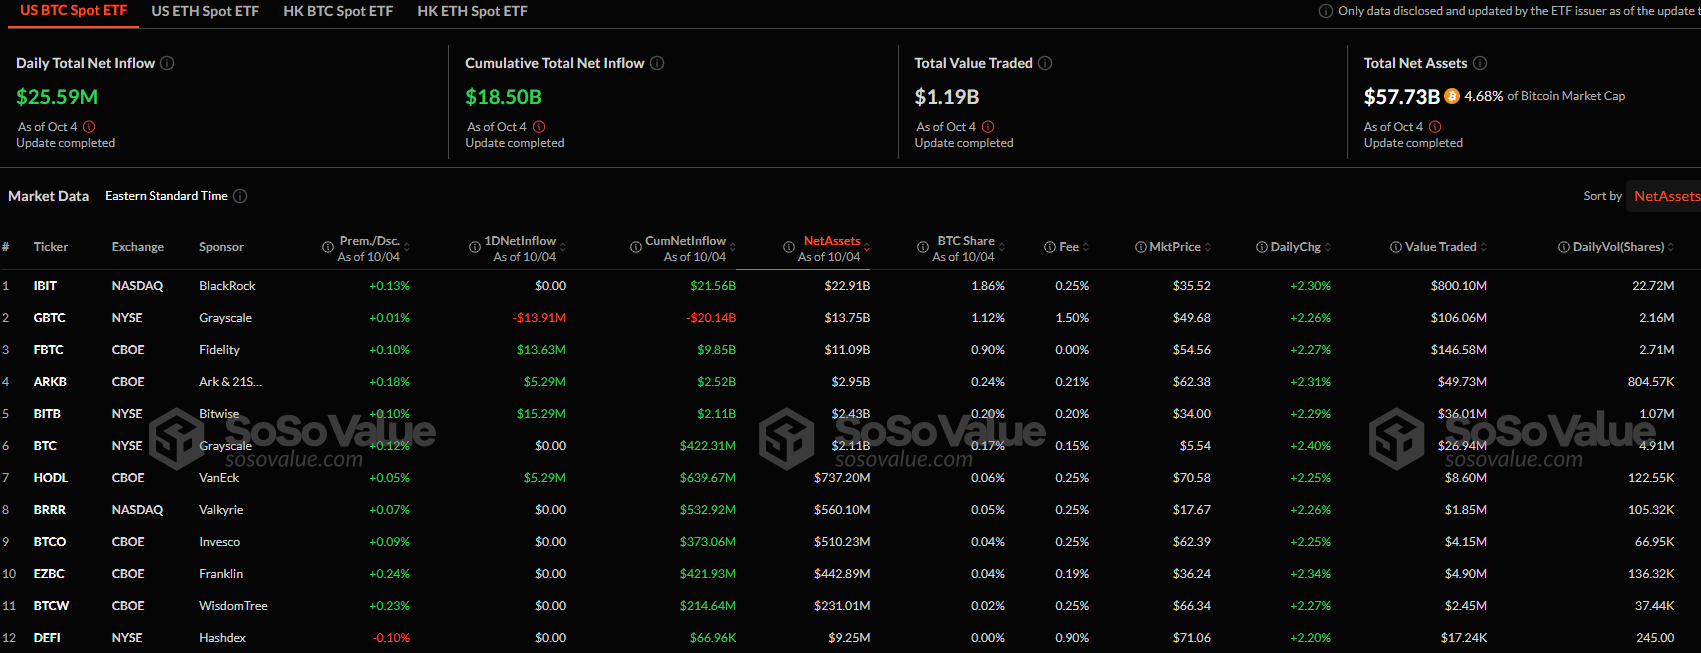The height and width of the screenshot is (653, 1701).
Task: Click the WisdomTree sponsor cell
Action: (x=233, y=606)
